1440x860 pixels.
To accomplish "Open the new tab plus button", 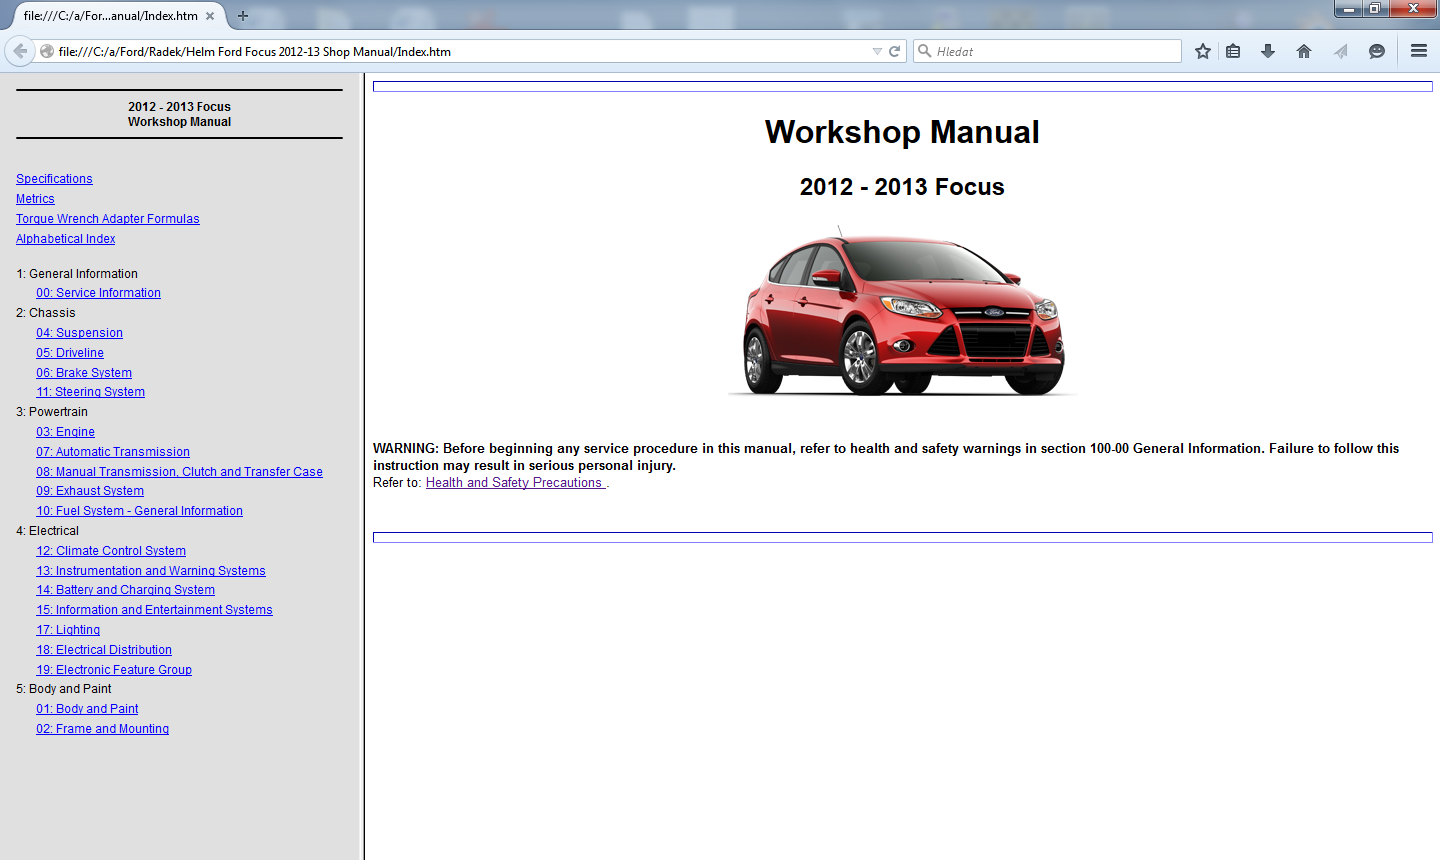I will (x=243, y=16).
